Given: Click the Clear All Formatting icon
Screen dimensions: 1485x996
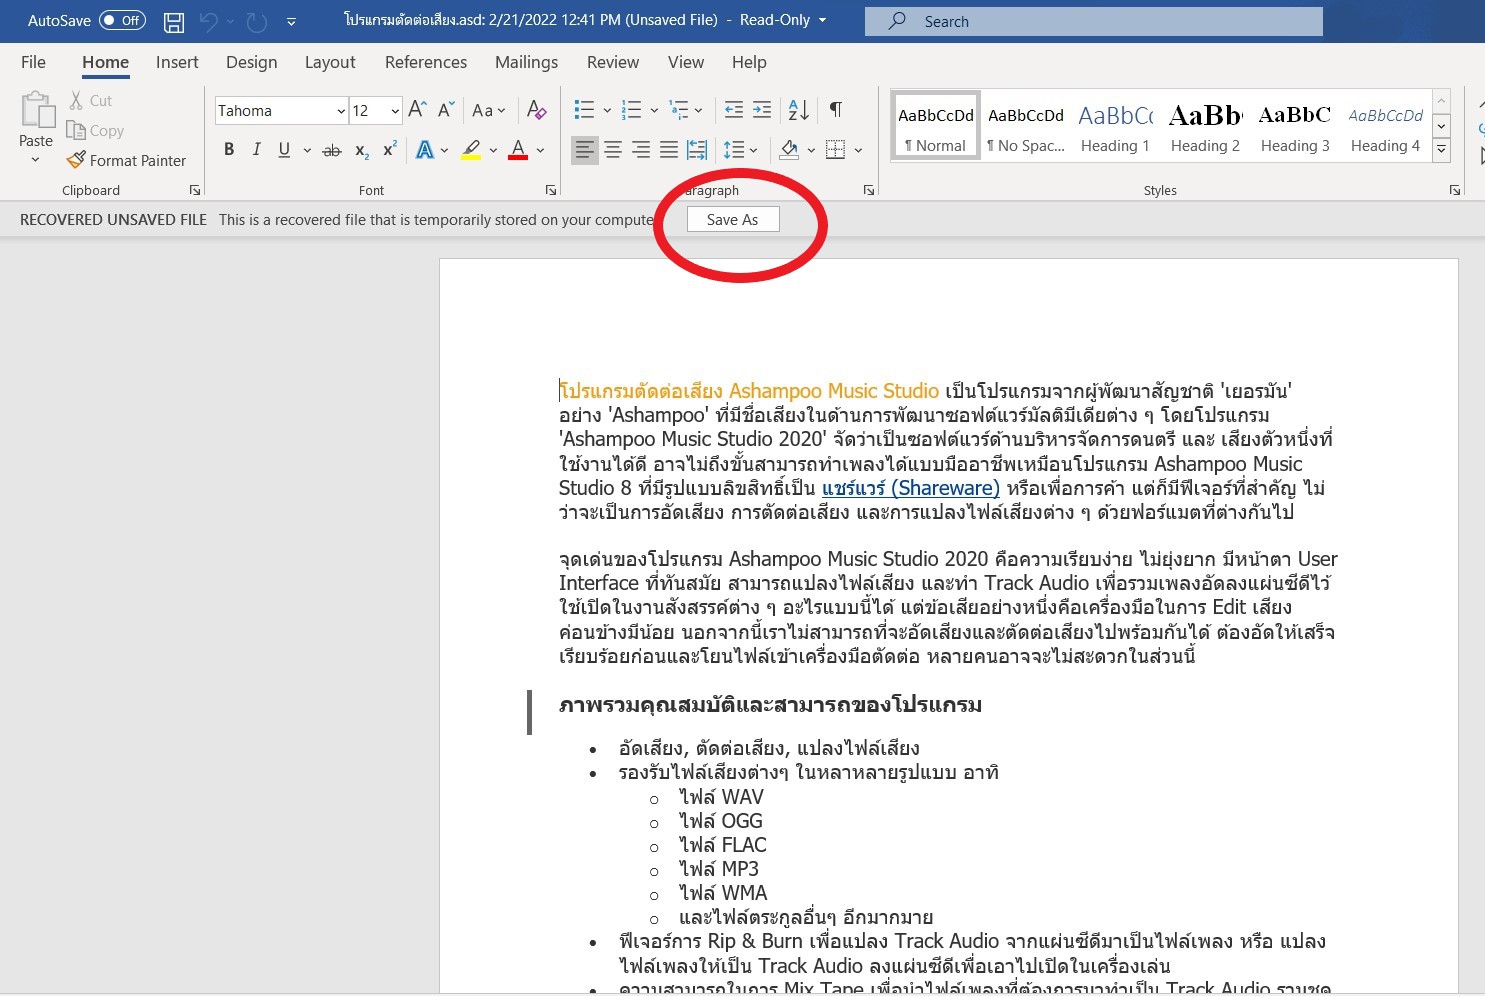Looking at the screenshot, I should pos(537,110).
